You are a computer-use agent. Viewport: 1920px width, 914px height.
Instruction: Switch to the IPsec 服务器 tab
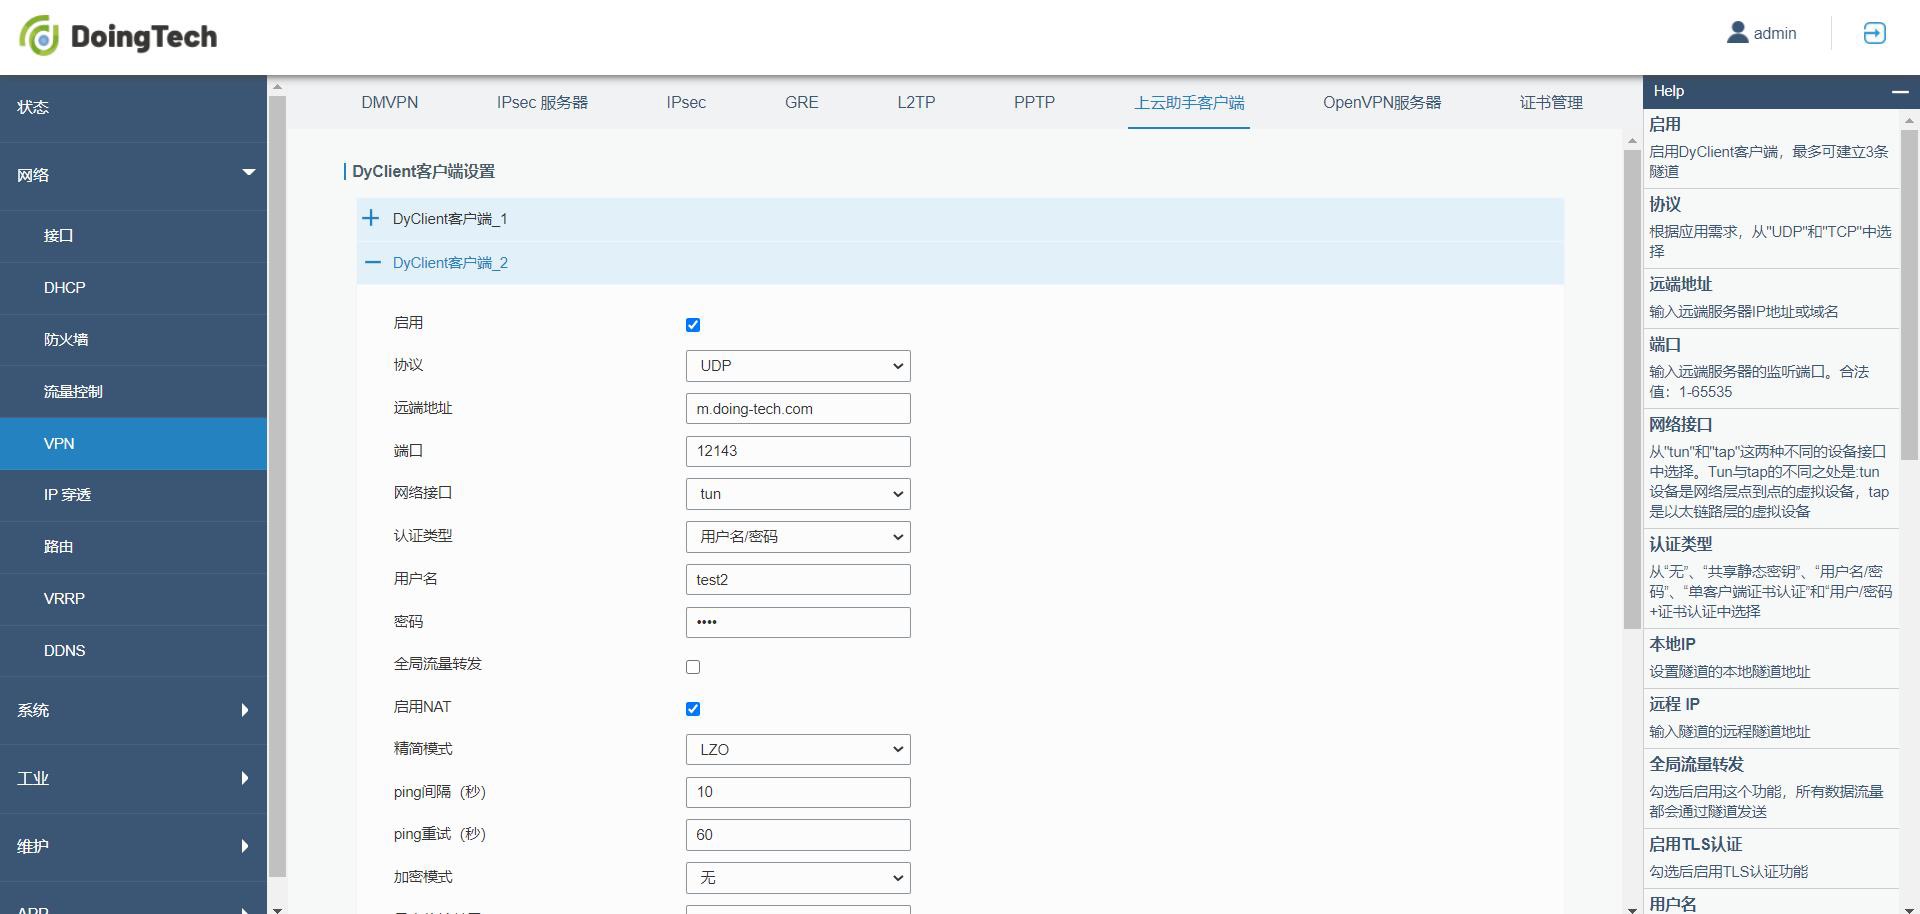point(542,102)
